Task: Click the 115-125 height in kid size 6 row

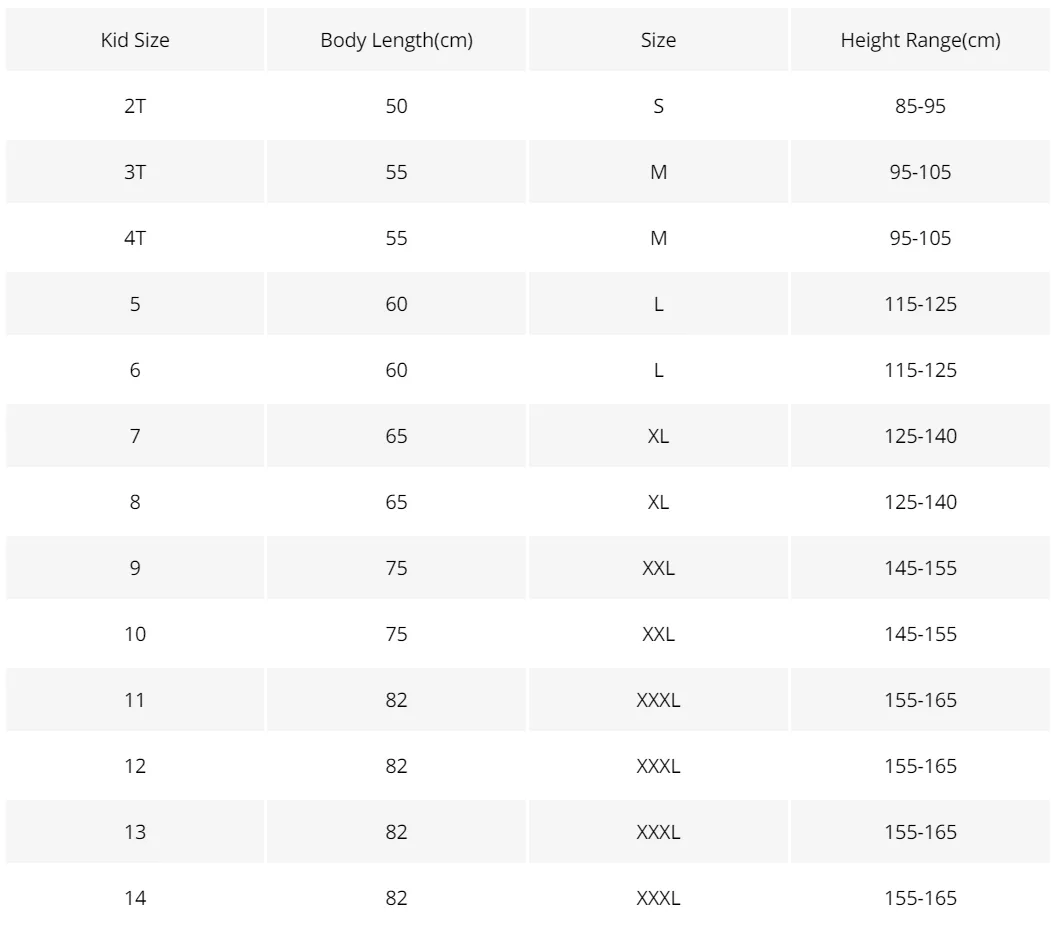Action: [x=920, y=370]
